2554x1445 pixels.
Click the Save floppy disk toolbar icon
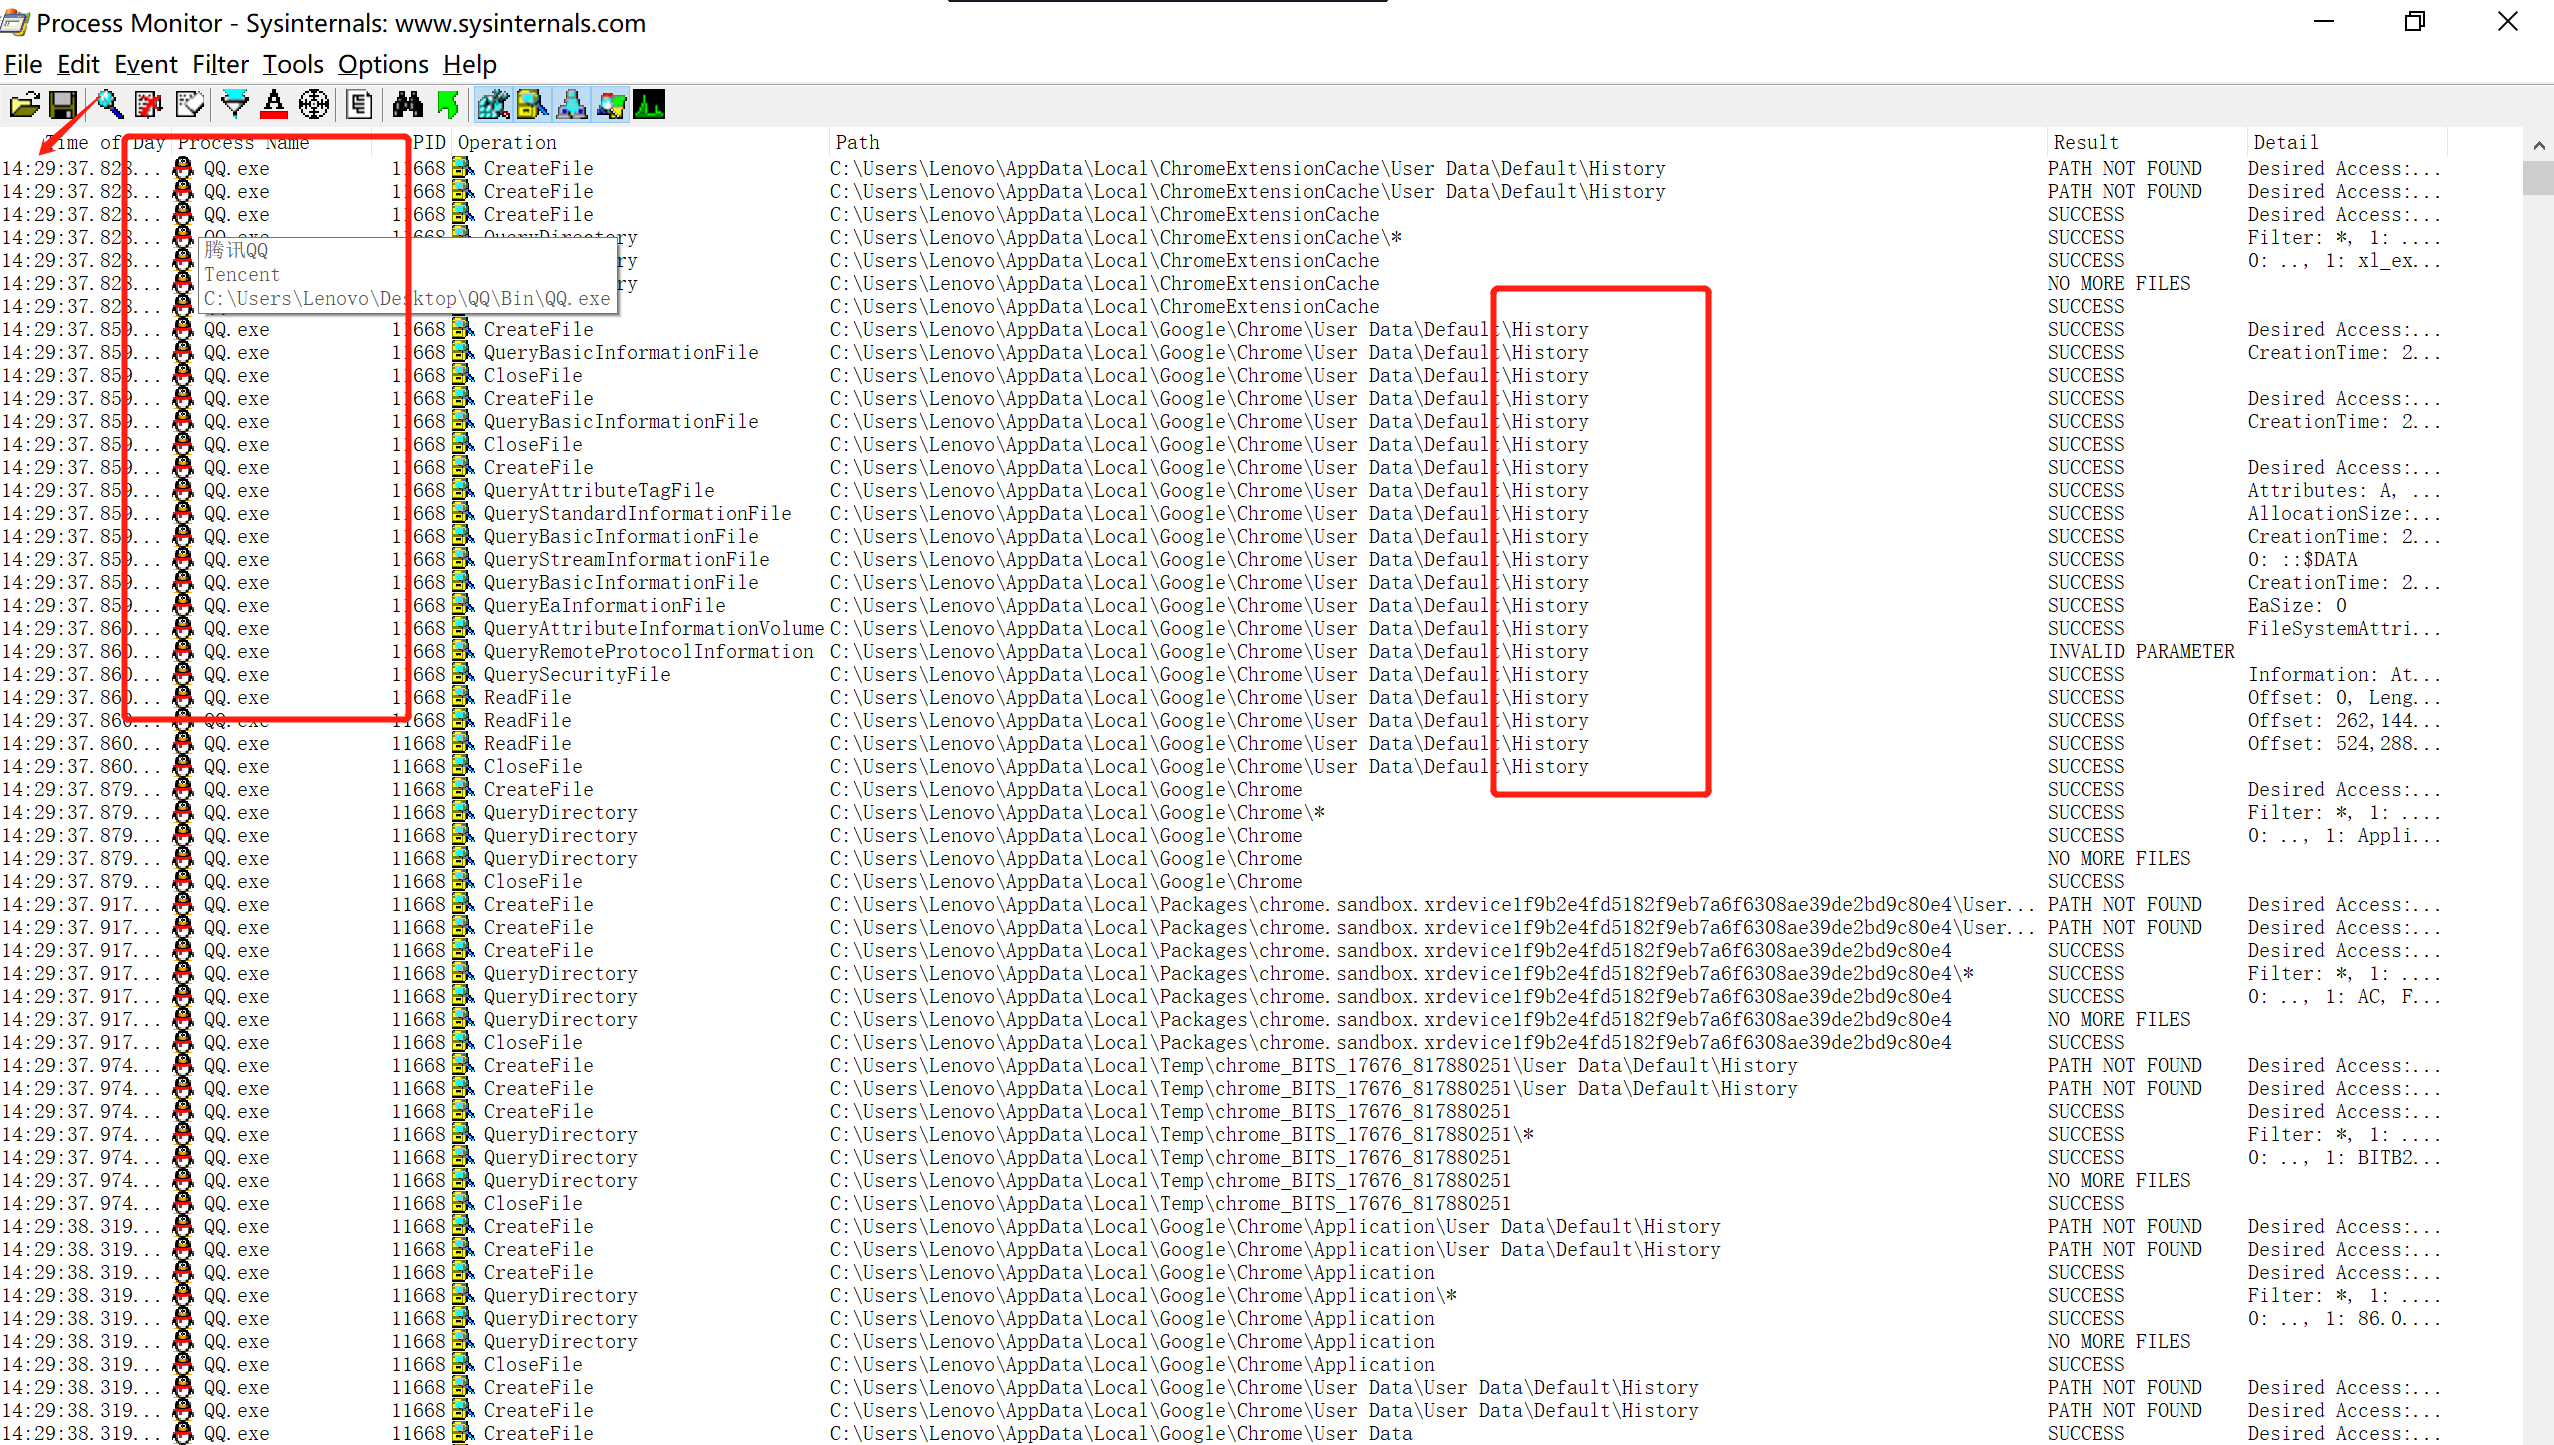click(63, 104)
